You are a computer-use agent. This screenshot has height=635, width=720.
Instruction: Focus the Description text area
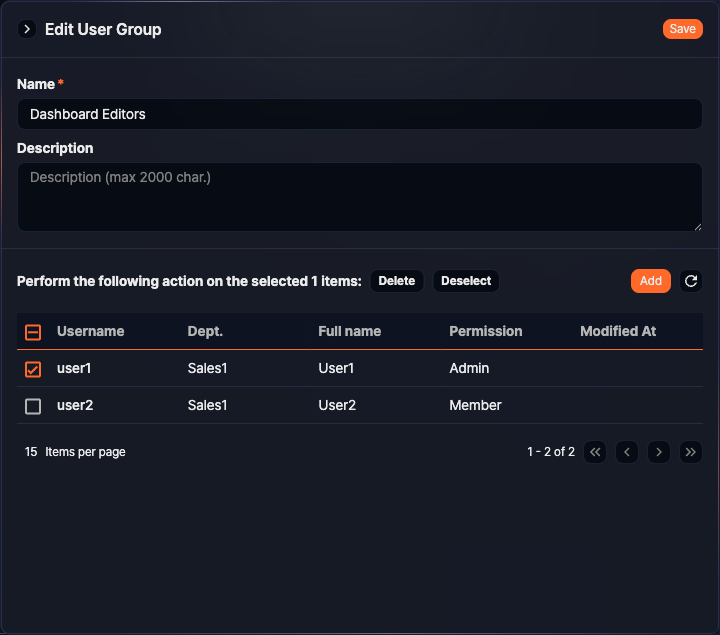point(360,197)
